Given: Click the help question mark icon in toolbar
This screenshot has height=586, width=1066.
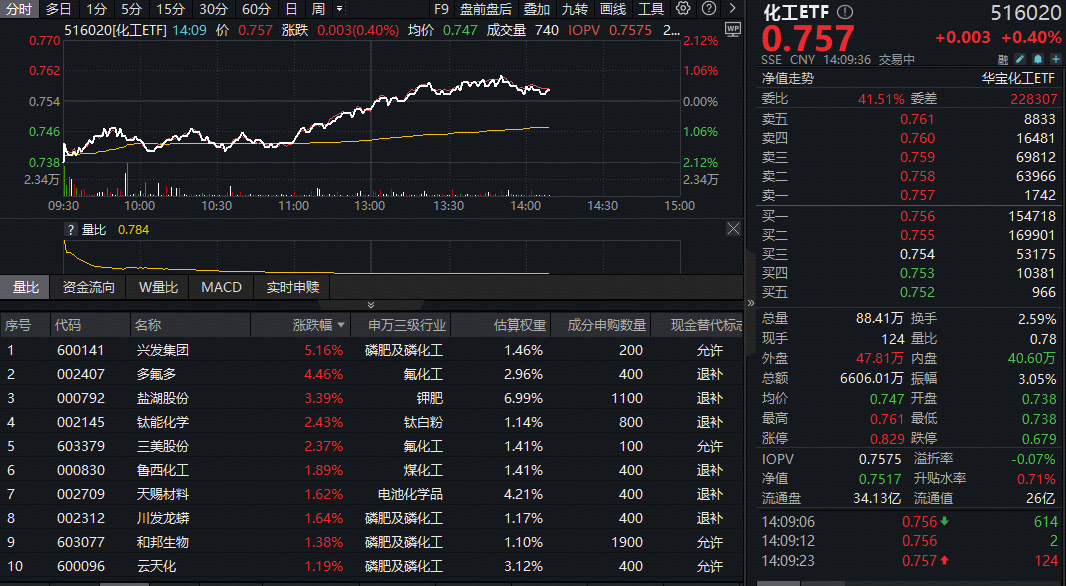Looking at the screenshot, I should pyautogui.click(x=708, y=9).
